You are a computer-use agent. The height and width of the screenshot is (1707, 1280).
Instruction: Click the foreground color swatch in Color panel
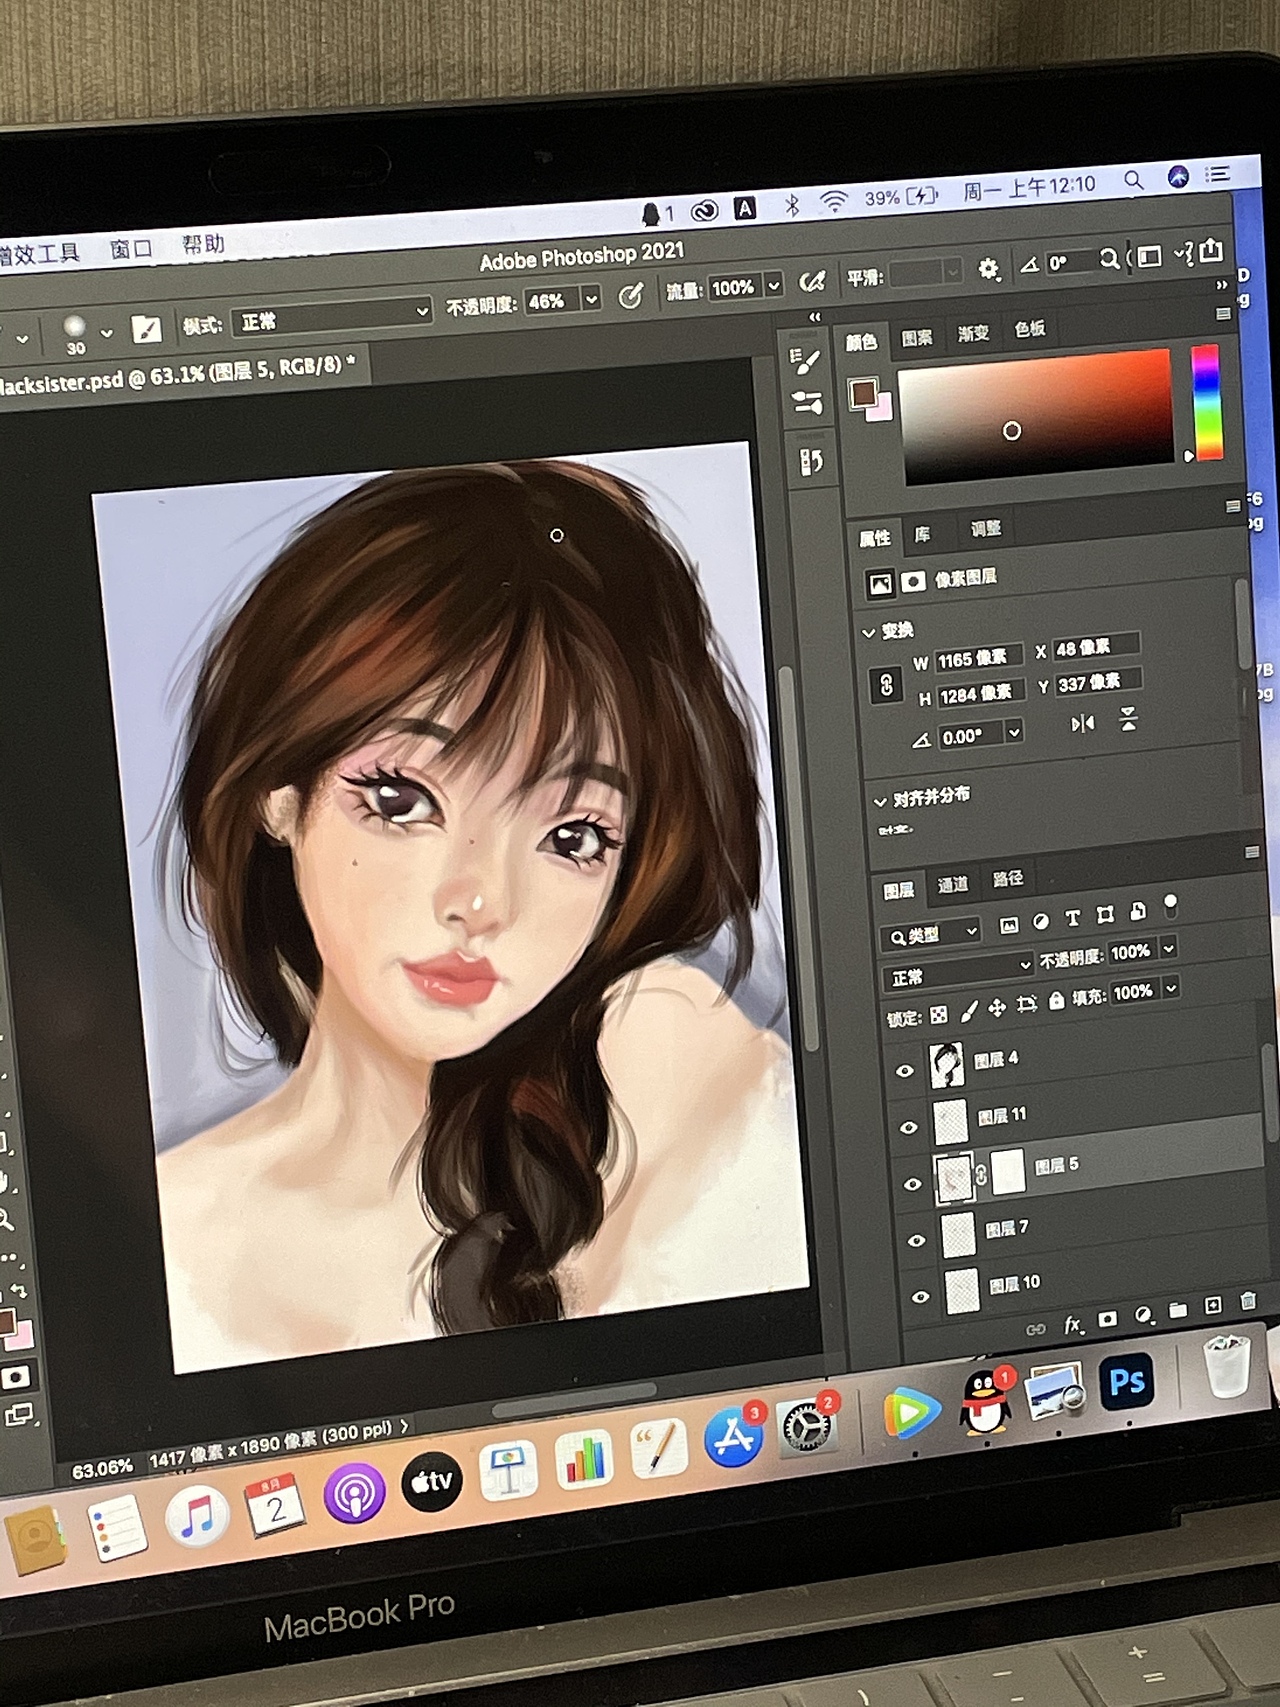coord(862,392)
